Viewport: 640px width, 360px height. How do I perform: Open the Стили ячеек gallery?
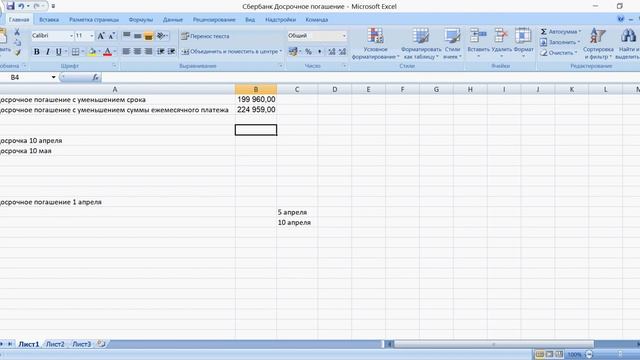pos(452,44)
